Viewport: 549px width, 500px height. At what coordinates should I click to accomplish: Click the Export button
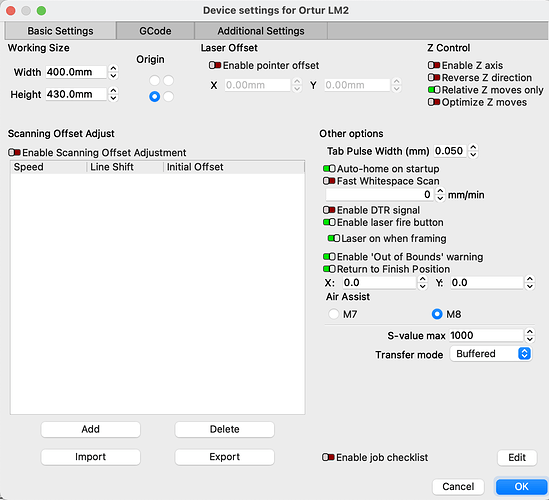tap(224, 457)
